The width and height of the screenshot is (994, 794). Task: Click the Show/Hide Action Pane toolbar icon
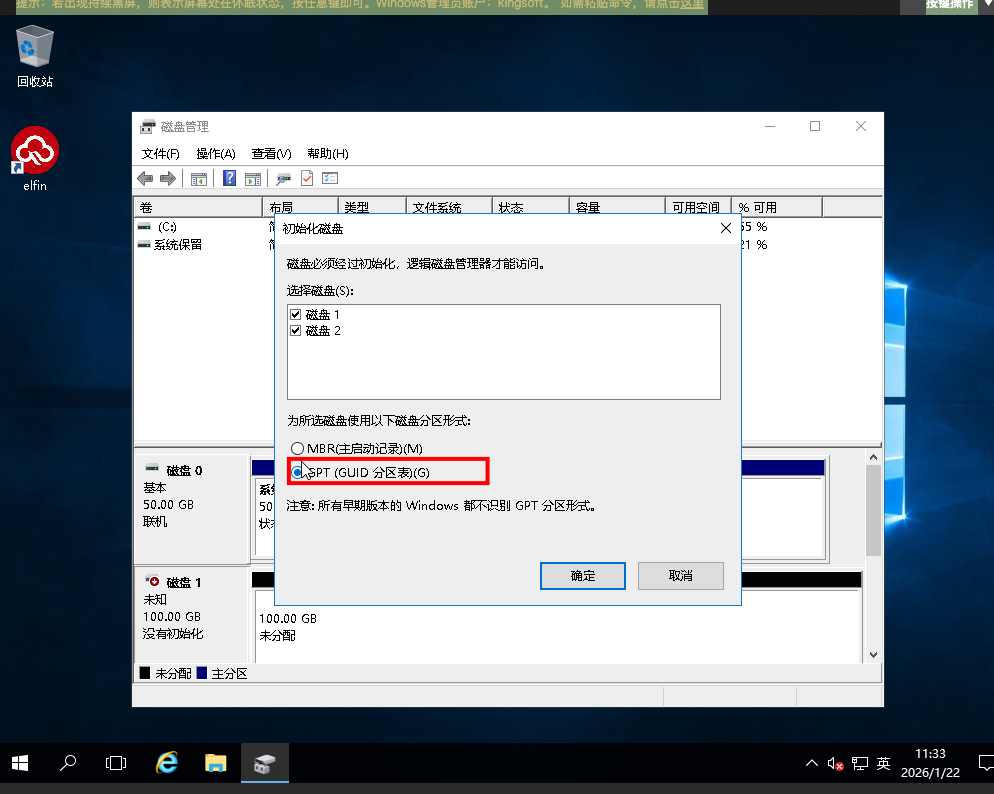253,179
